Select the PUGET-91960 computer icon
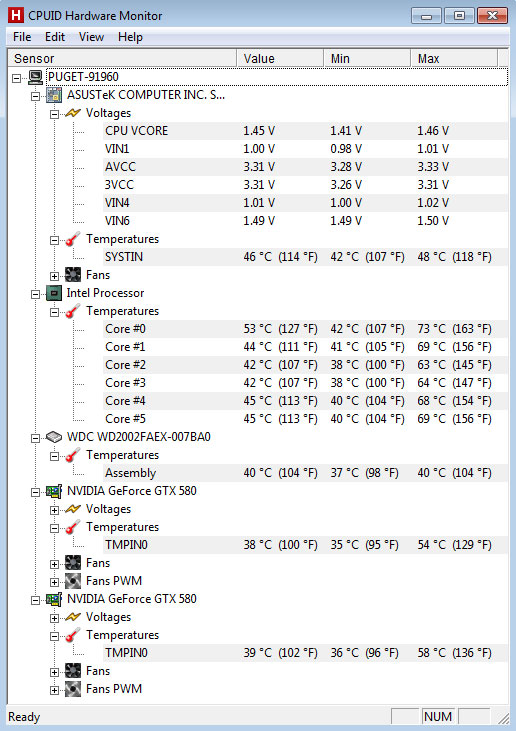Screen dimensions: 516x731 click(35, 77)
